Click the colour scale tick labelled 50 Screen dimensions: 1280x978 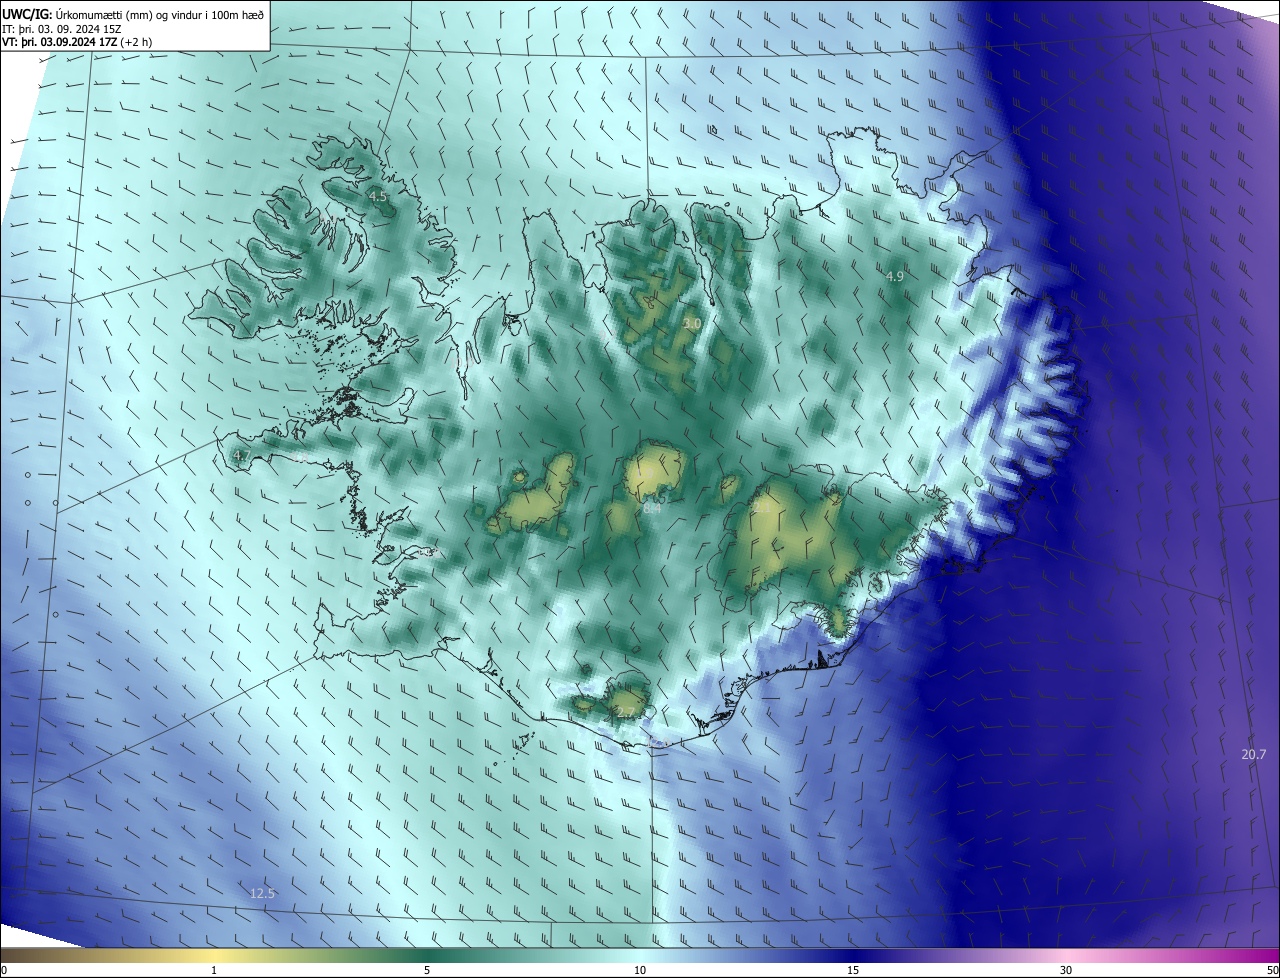pos(1272,970)
